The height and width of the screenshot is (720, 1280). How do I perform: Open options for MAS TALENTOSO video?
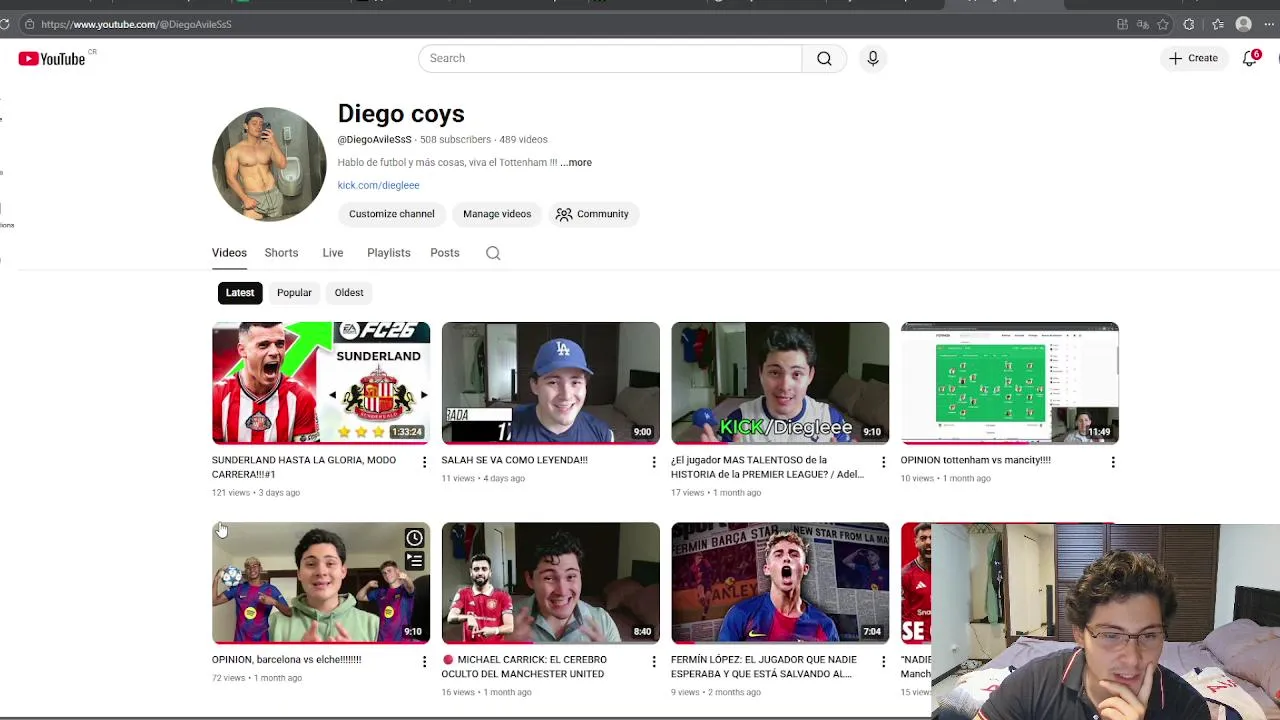883,462
